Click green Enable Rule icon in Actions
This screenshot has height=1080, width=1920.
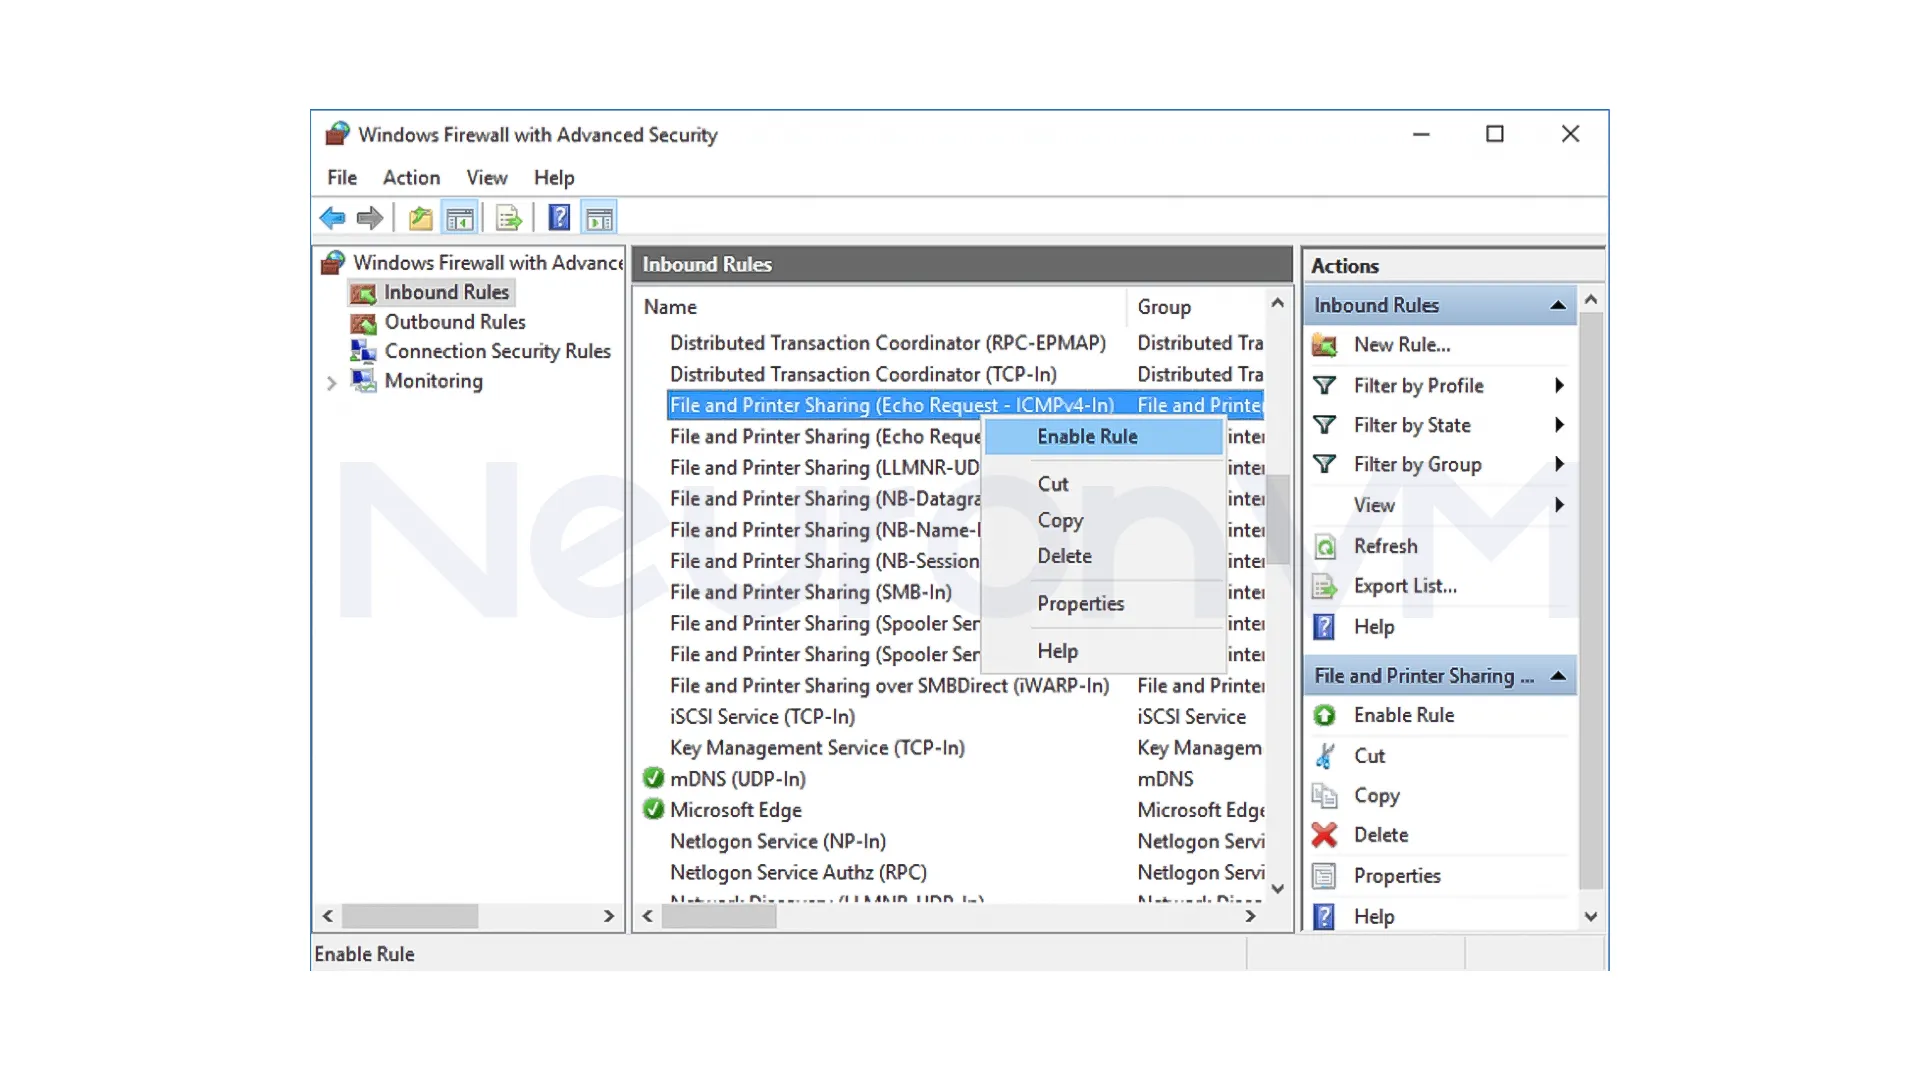(x=1325, y=716)
